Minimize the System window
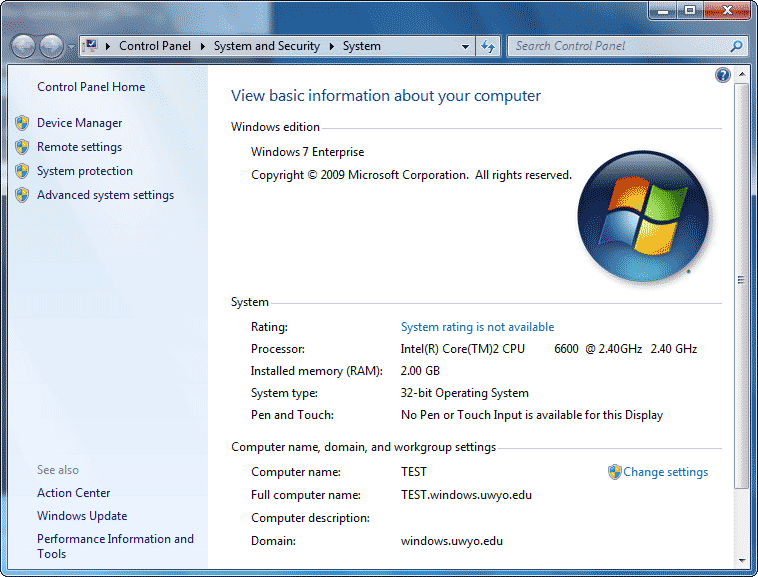 663,11
